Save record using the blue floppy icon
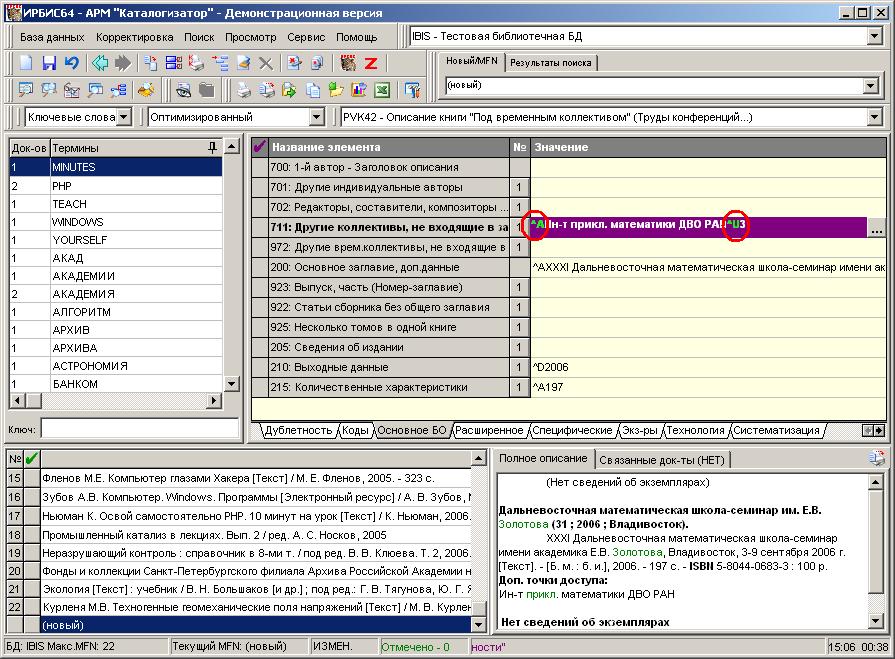This screenshot has height=659, width=895. [x=49, y=62]
